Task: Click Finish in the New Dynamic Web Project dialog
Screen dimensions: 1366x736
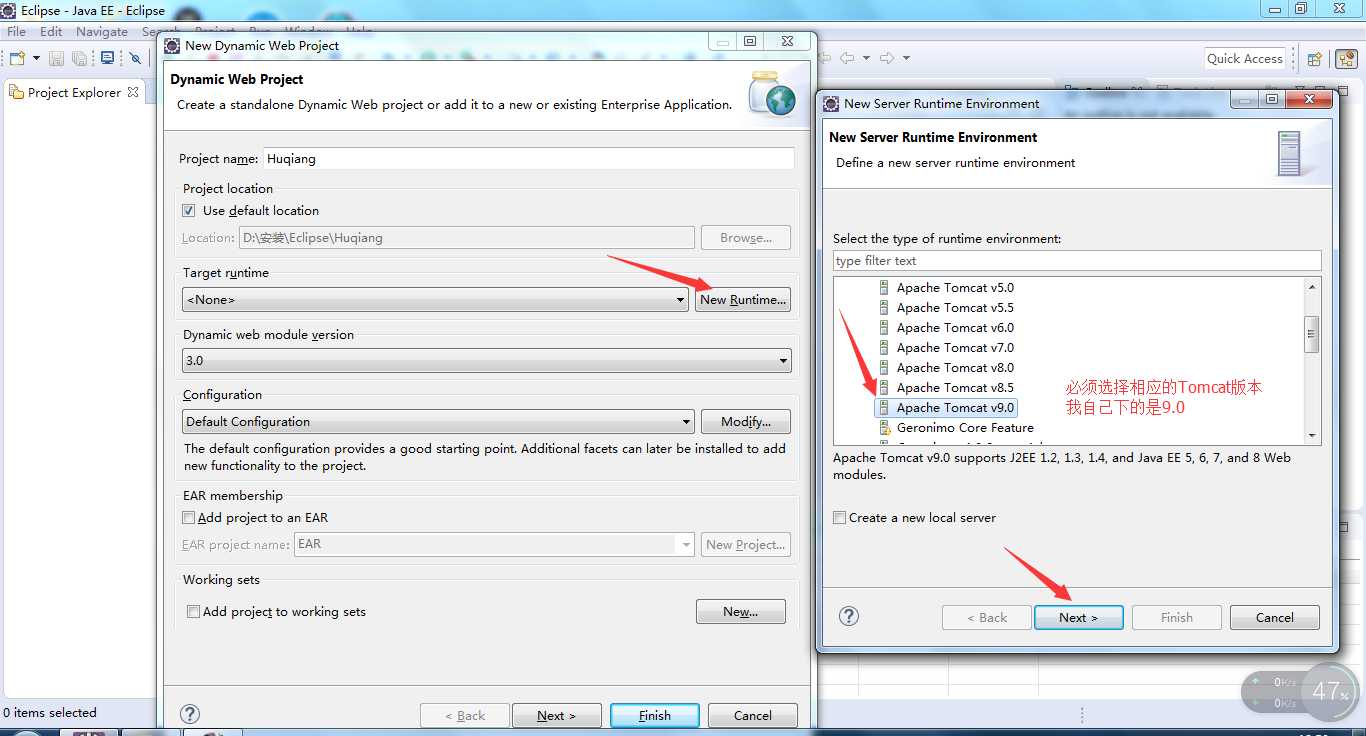Action: coord(655,715)
